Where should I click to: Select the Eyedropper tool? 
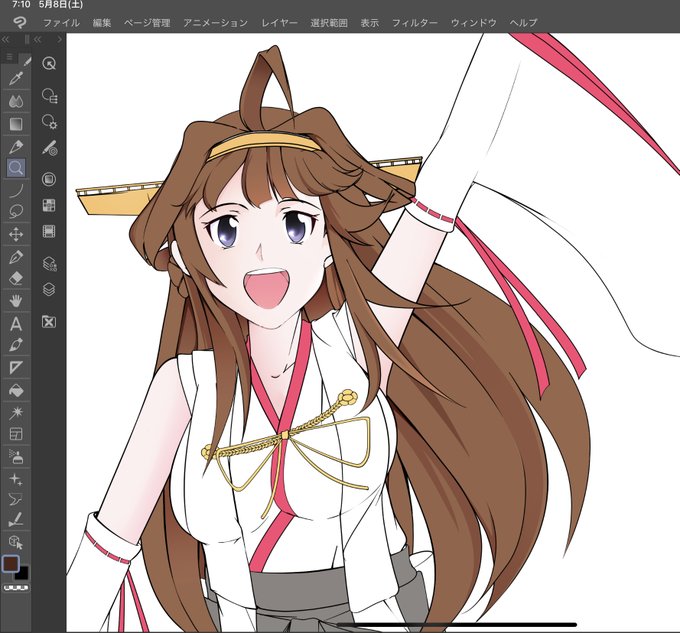tap(16, 78)
